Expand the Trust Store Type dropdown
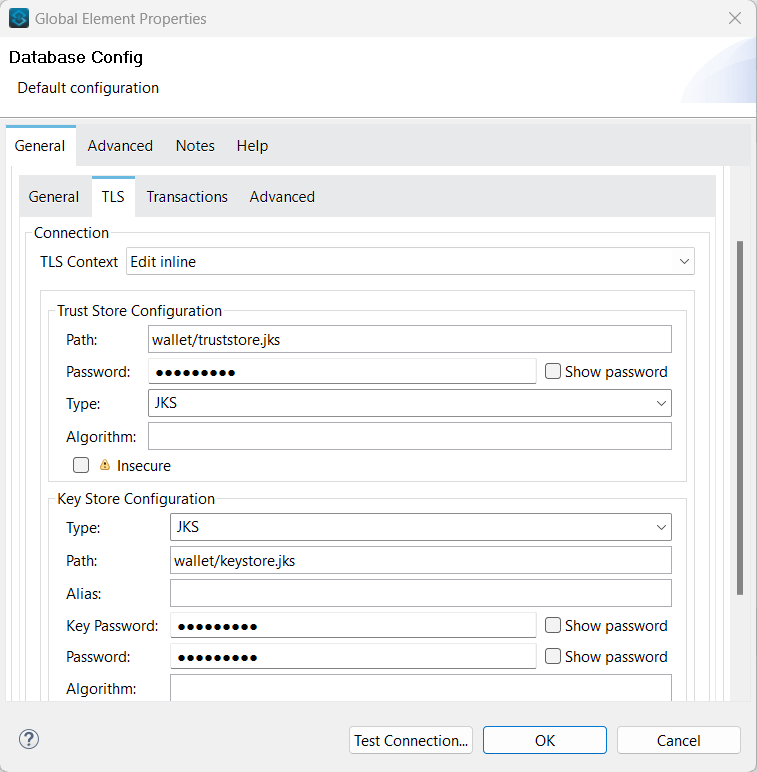The height and width of the screenshot is (772, 757). (410, 403)
